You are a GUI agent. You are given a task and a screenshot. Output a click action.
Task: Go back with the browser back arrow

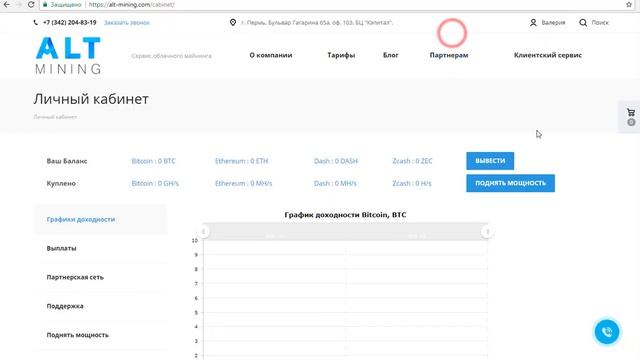point(7,4)
